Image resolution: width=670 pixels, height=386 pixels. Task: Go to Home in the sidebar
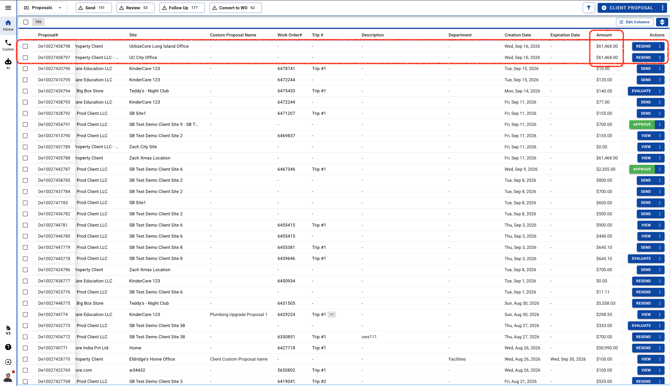(8, 25)
